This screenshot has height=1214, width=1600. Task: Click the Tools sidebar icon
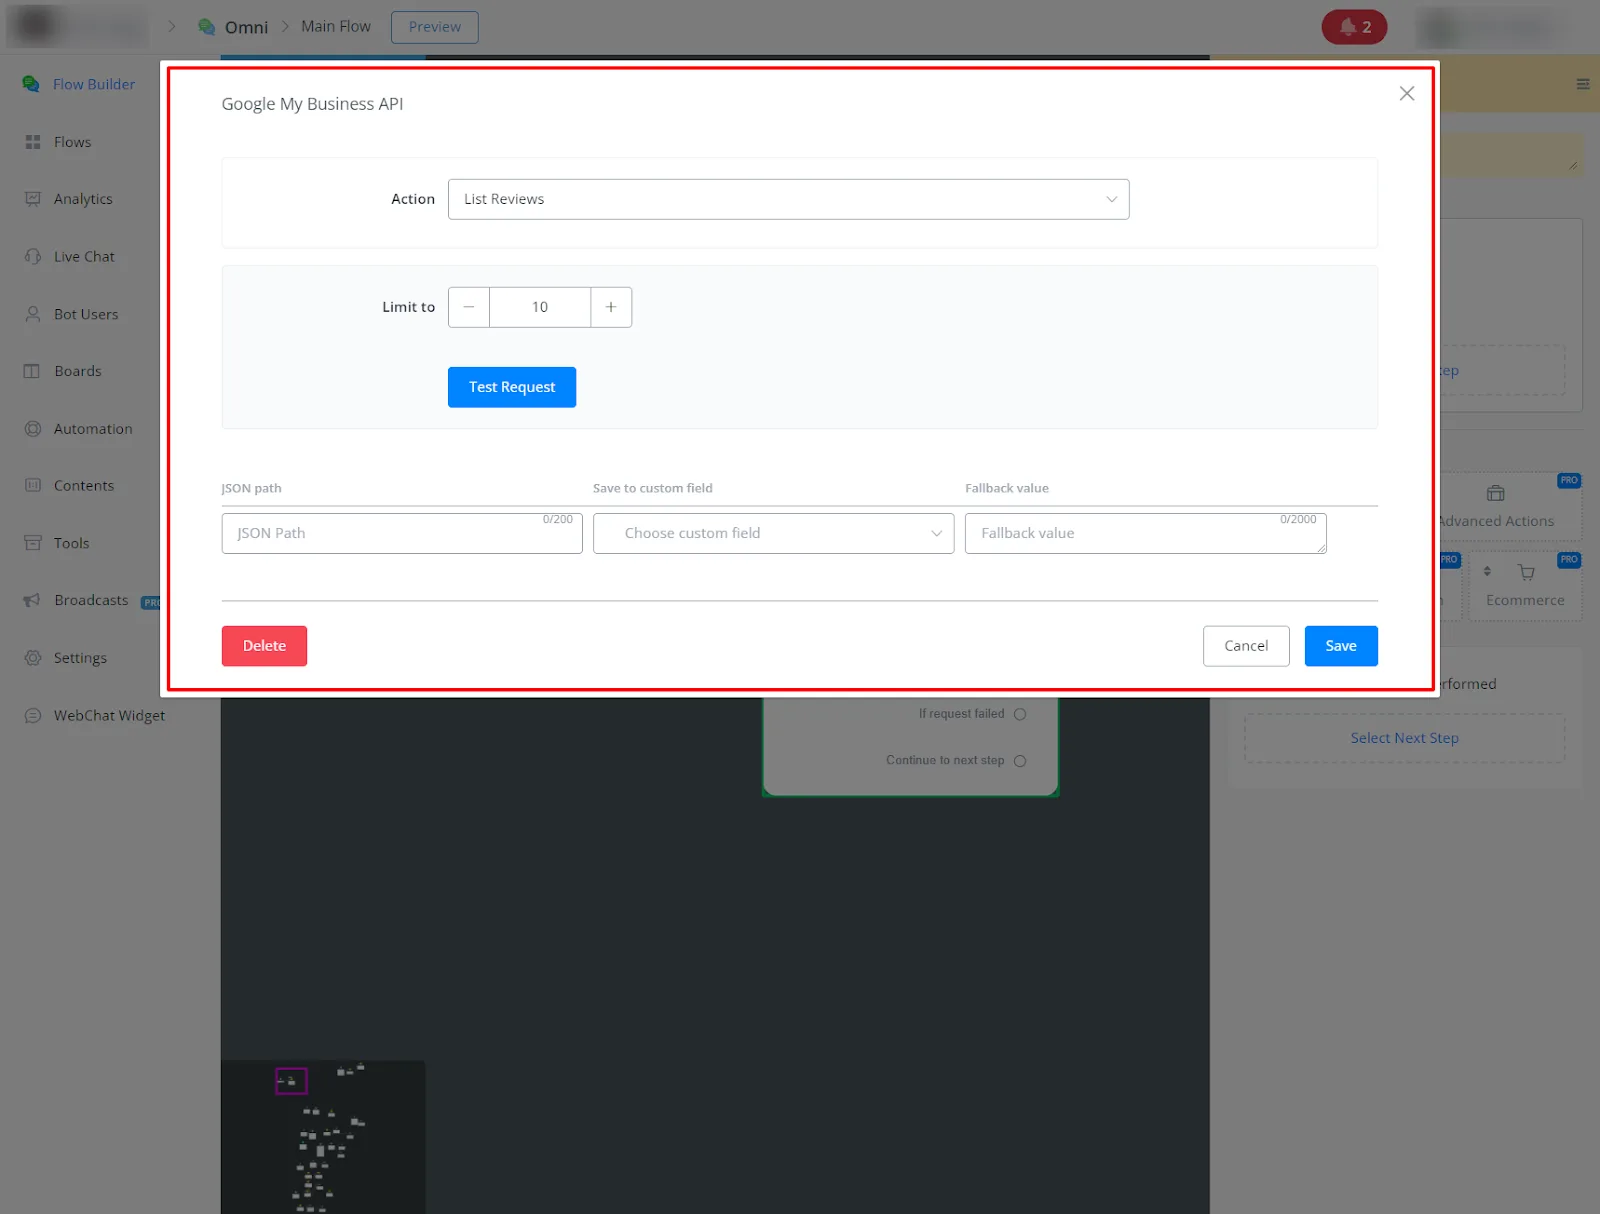[33, 543]
